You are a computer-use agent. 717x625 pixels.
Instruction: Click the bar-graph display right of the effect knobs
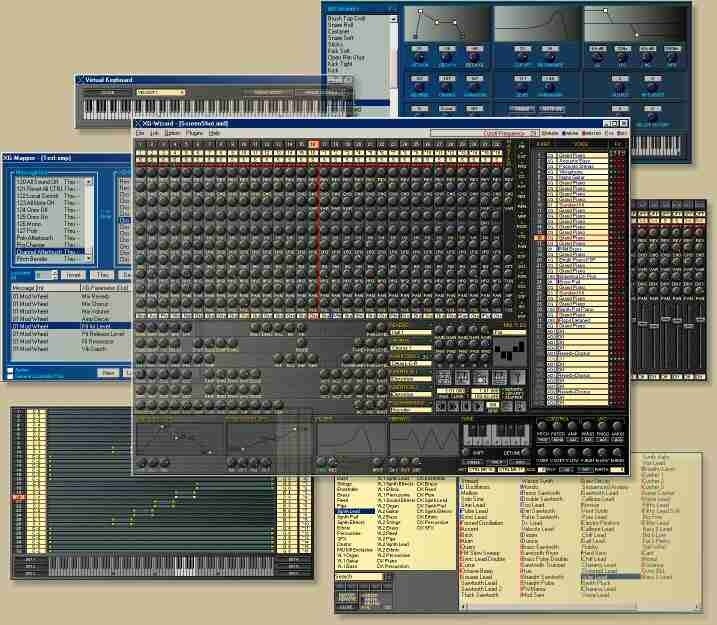pyautogui.click(x=509, y=352)
